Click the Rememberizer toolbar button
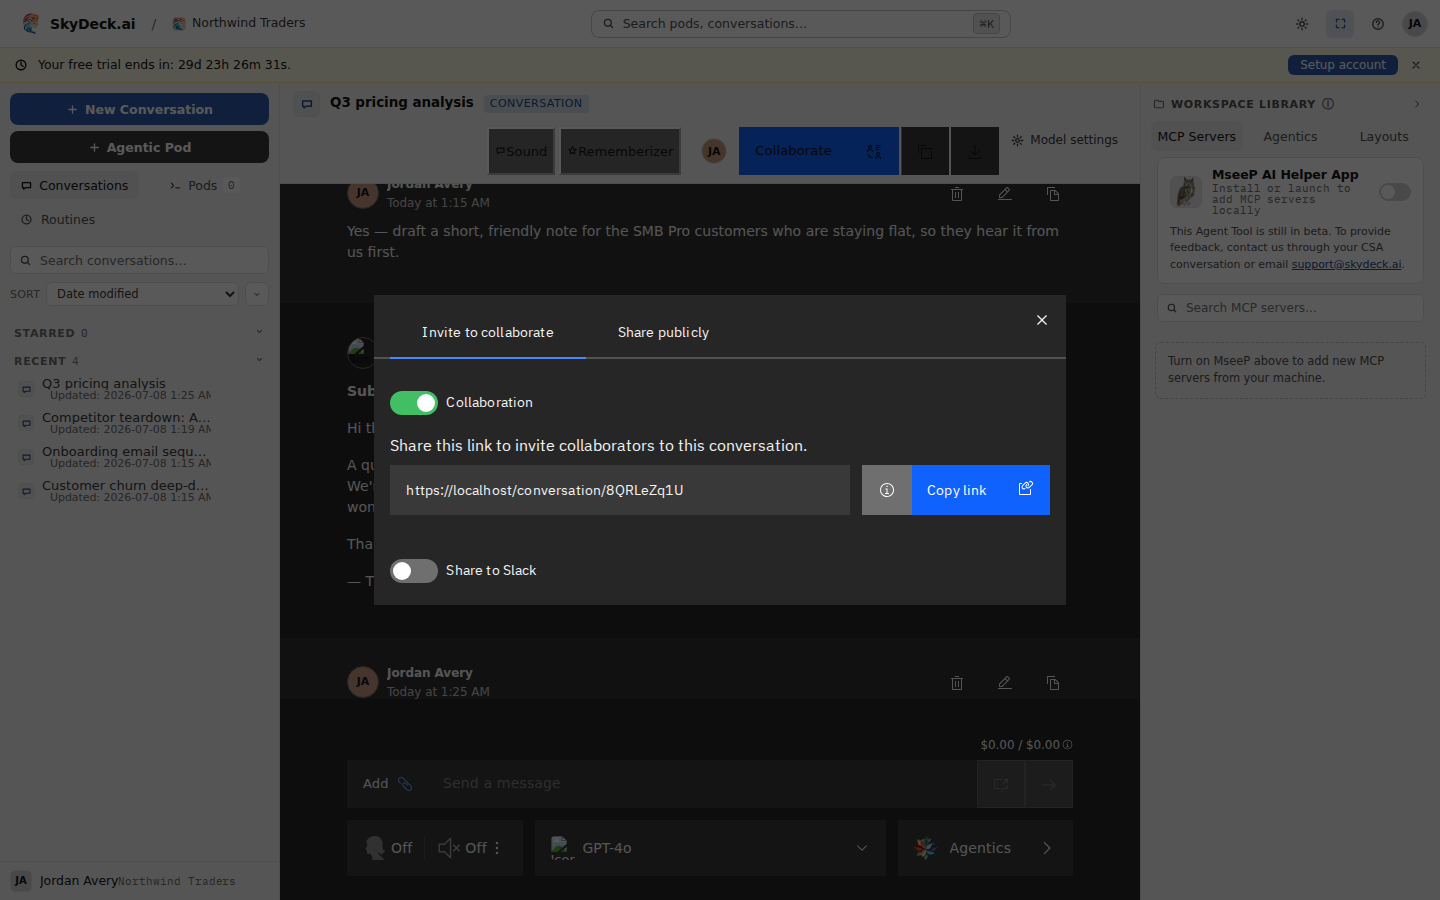The image size is (1440, 900). (620, 151)
